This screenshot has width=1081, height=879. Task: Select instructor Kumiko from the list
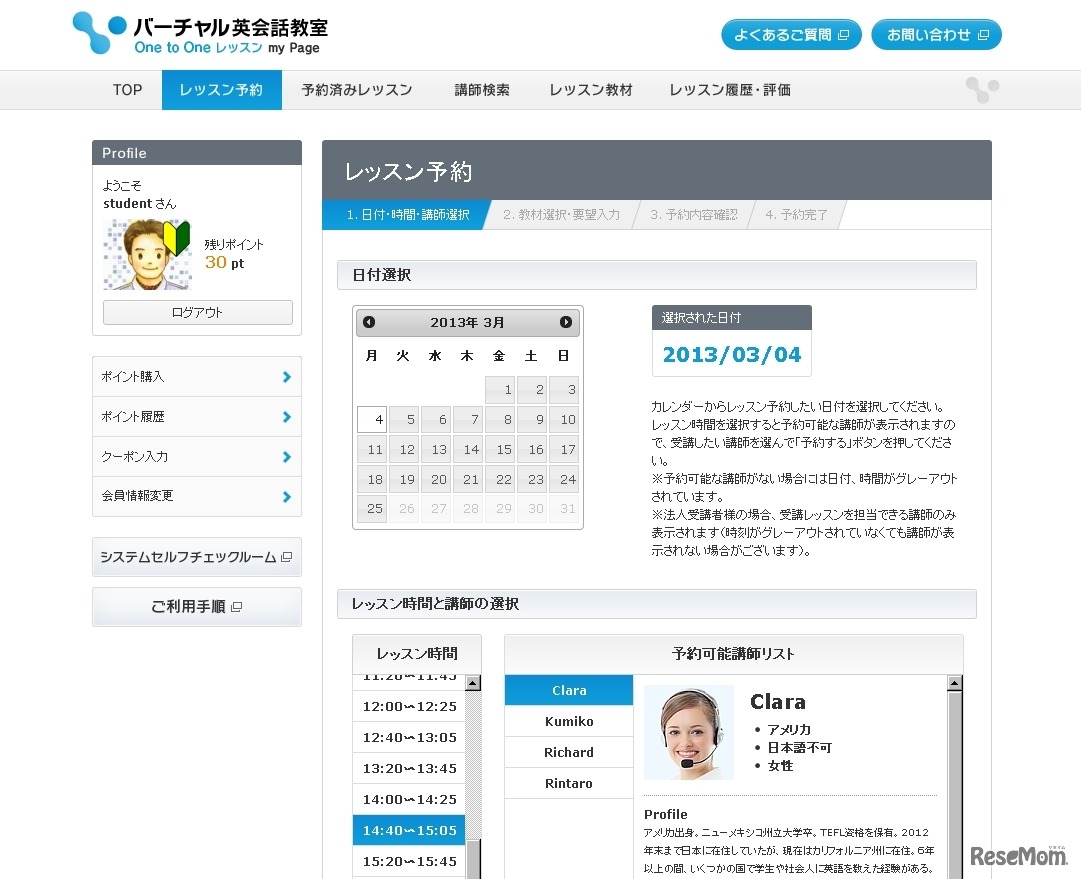[x=569, y=721]
